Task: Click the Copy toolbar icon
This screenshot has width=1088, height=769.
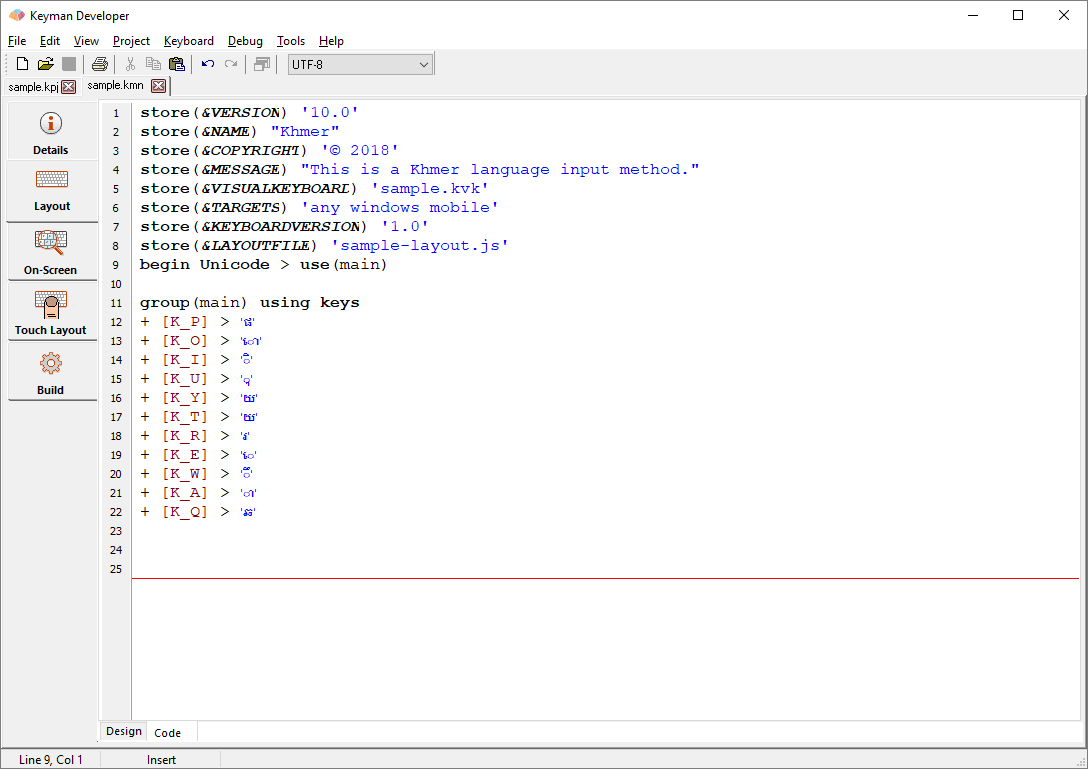Action: click(x=153, y=65)
